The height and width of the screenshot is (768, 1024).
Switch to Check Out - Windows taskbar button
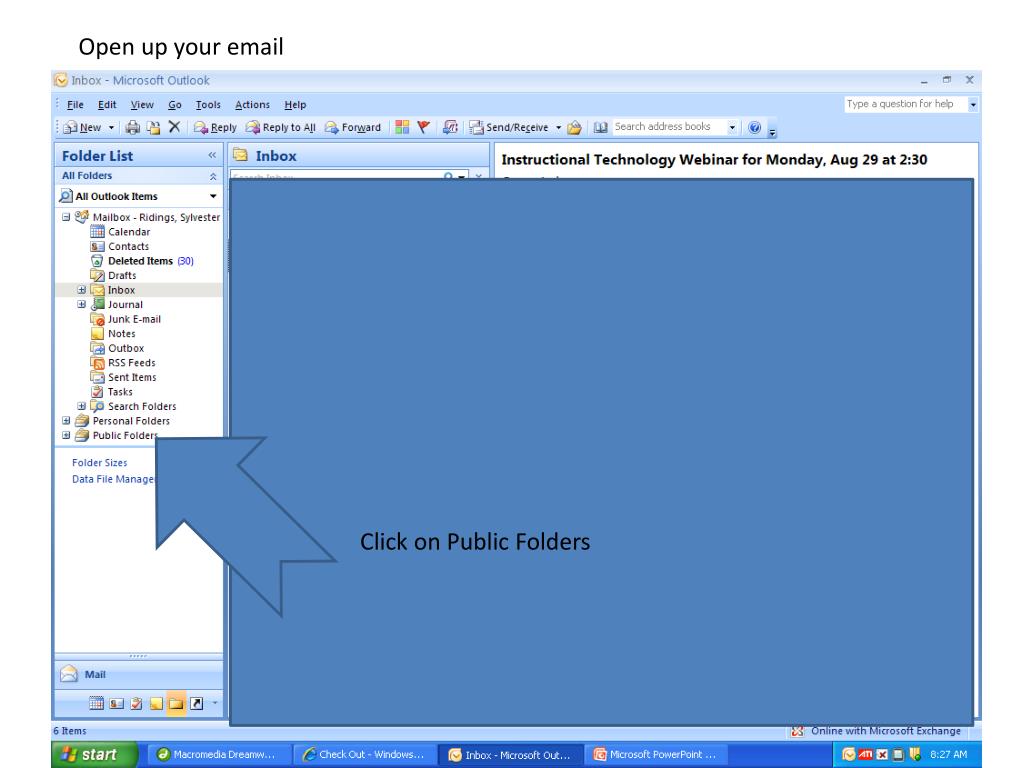[x=364, y=754]
